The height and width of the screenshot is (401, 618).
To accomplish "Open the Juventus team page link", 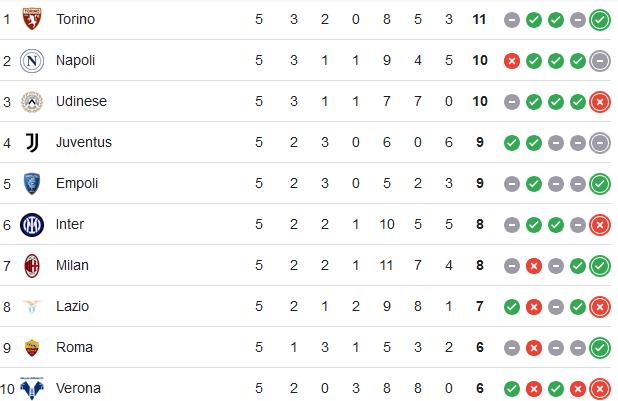I will (84, 142).
